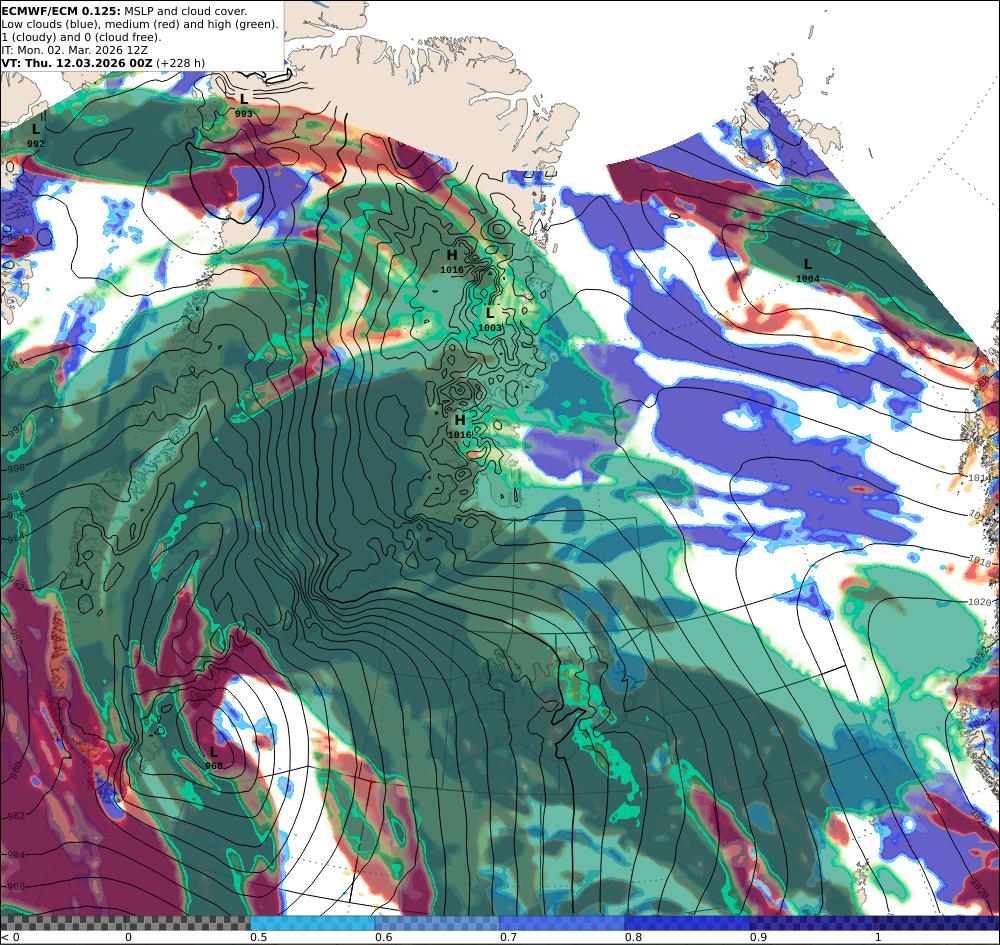This screenshot has width=1000, height=945.
Task: Pick the colorbar segment between 0.9 and 1
Action: (812, 923)
